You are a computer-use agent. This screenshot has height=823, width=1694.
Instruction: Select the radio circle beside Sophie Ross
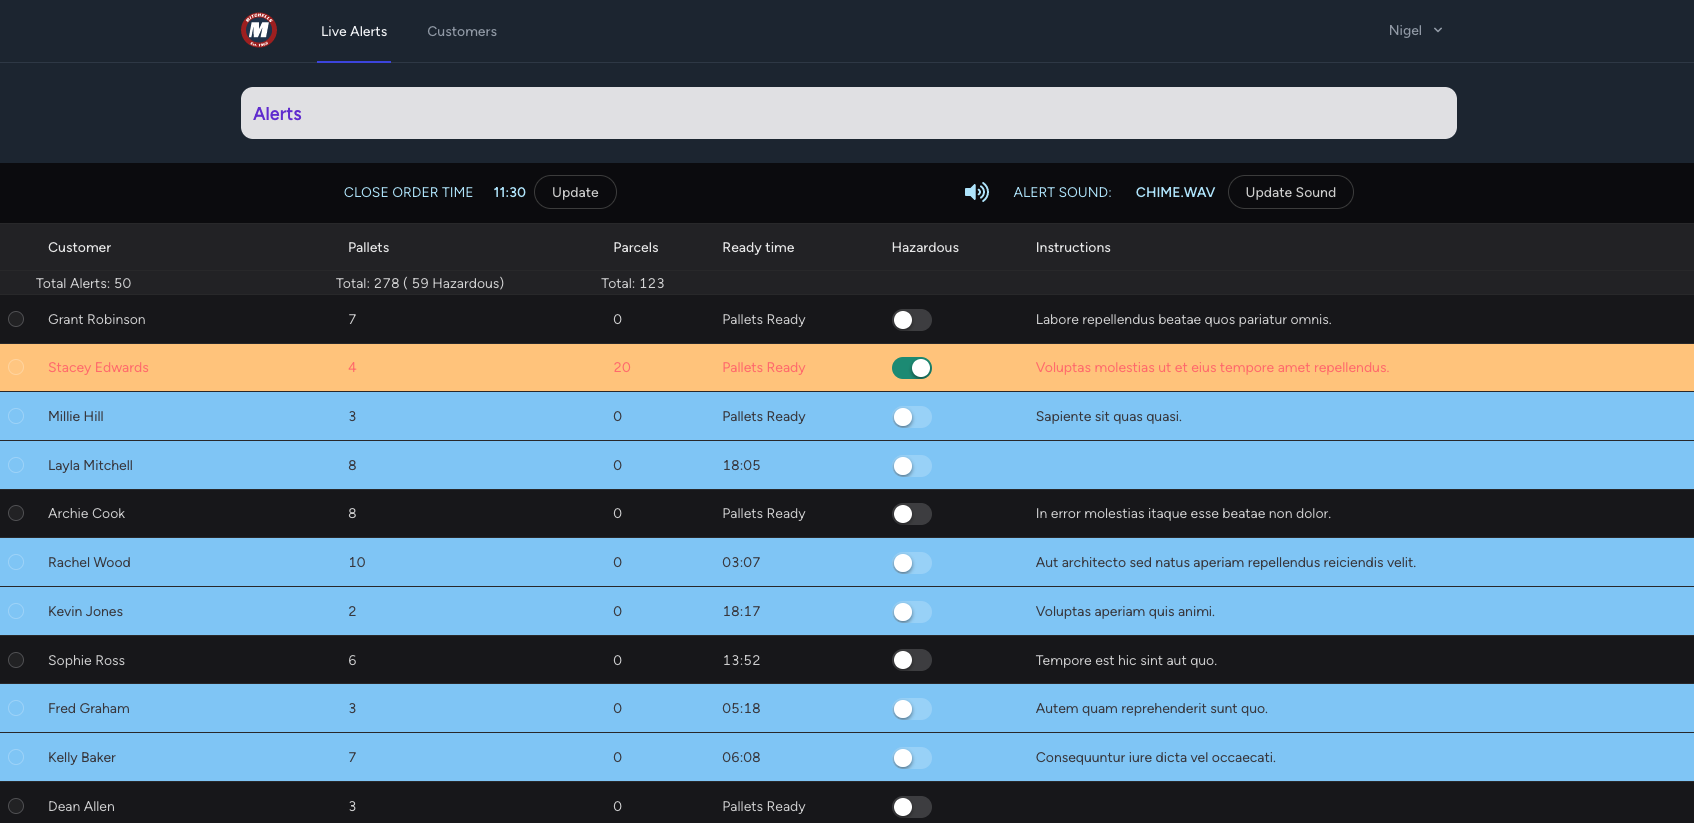[x=16, y=660]
